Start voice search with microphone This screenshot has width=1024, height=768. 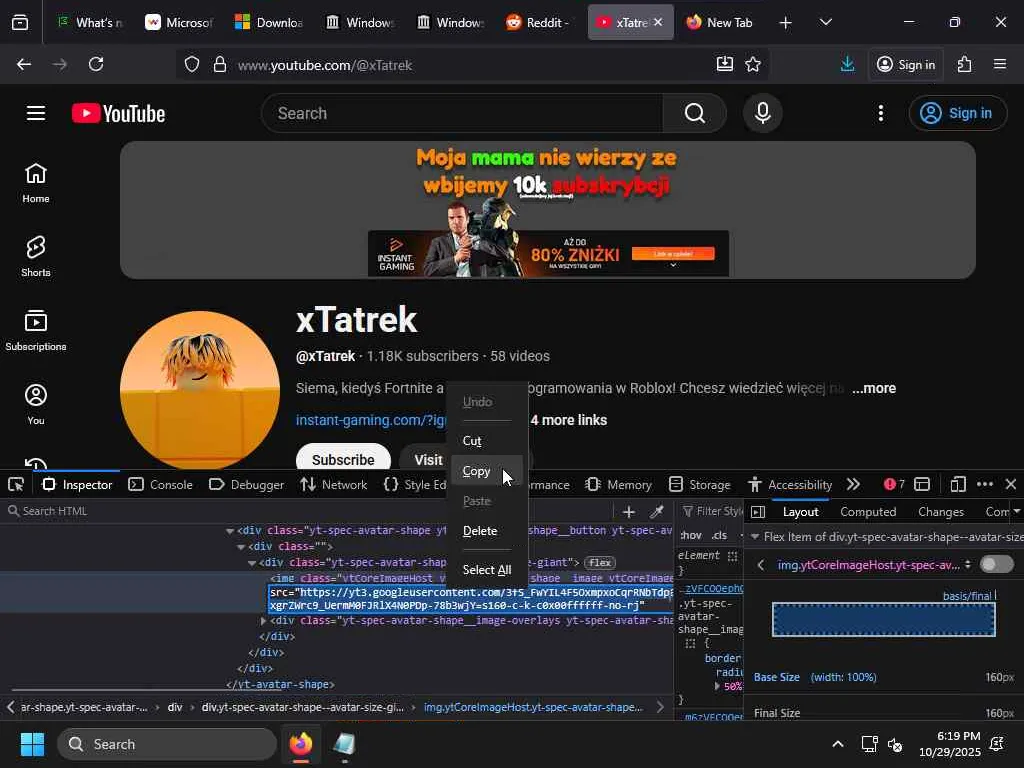(x=762, y=113)
